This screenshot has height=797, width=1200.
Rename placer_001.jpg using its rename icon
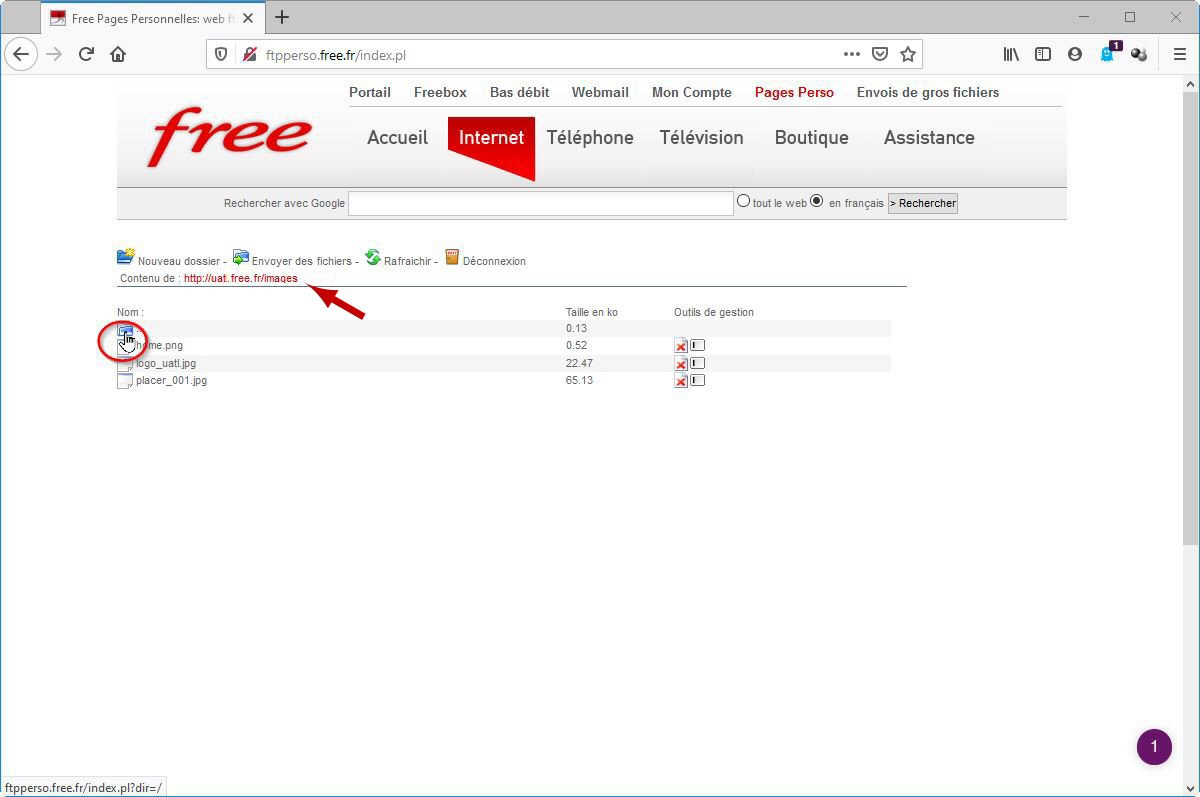[x=697, y=380]
